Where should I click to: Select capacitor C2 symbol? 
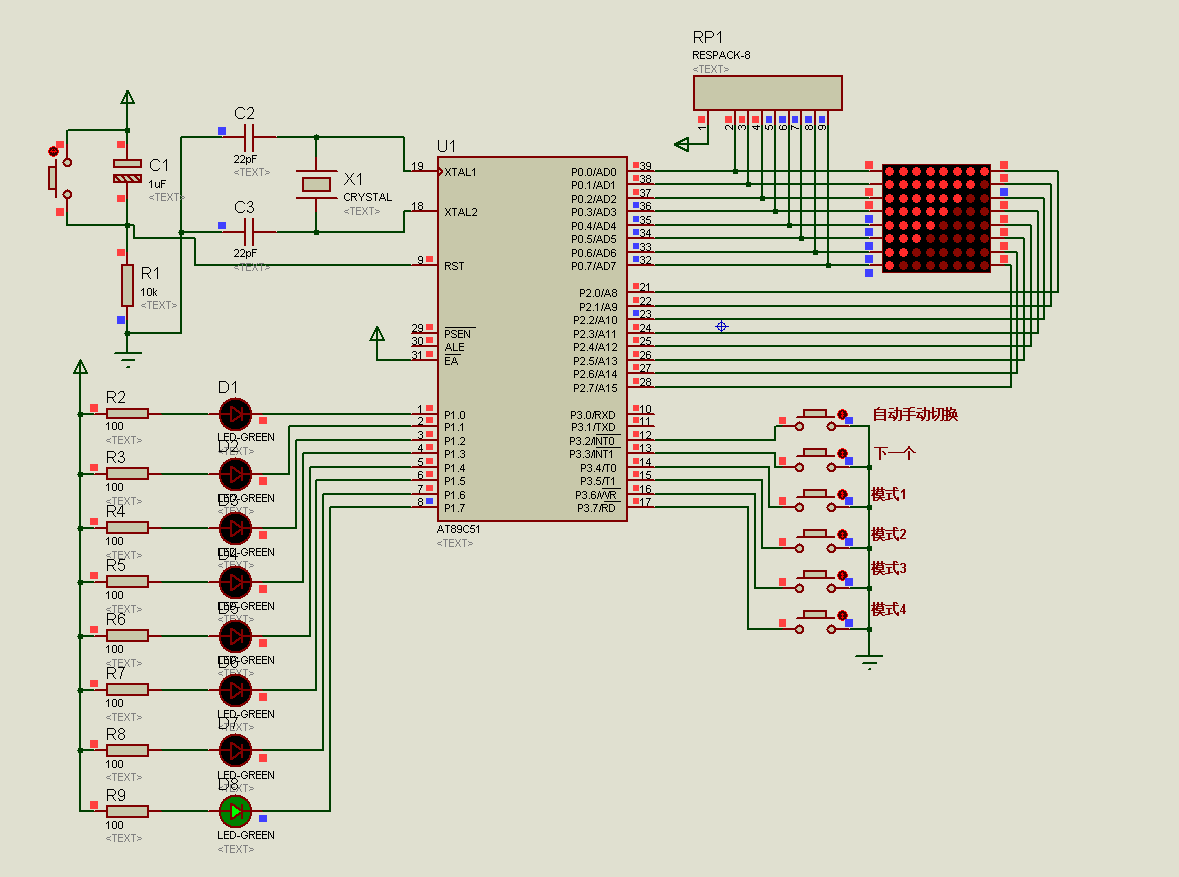(x=249, y=138)
